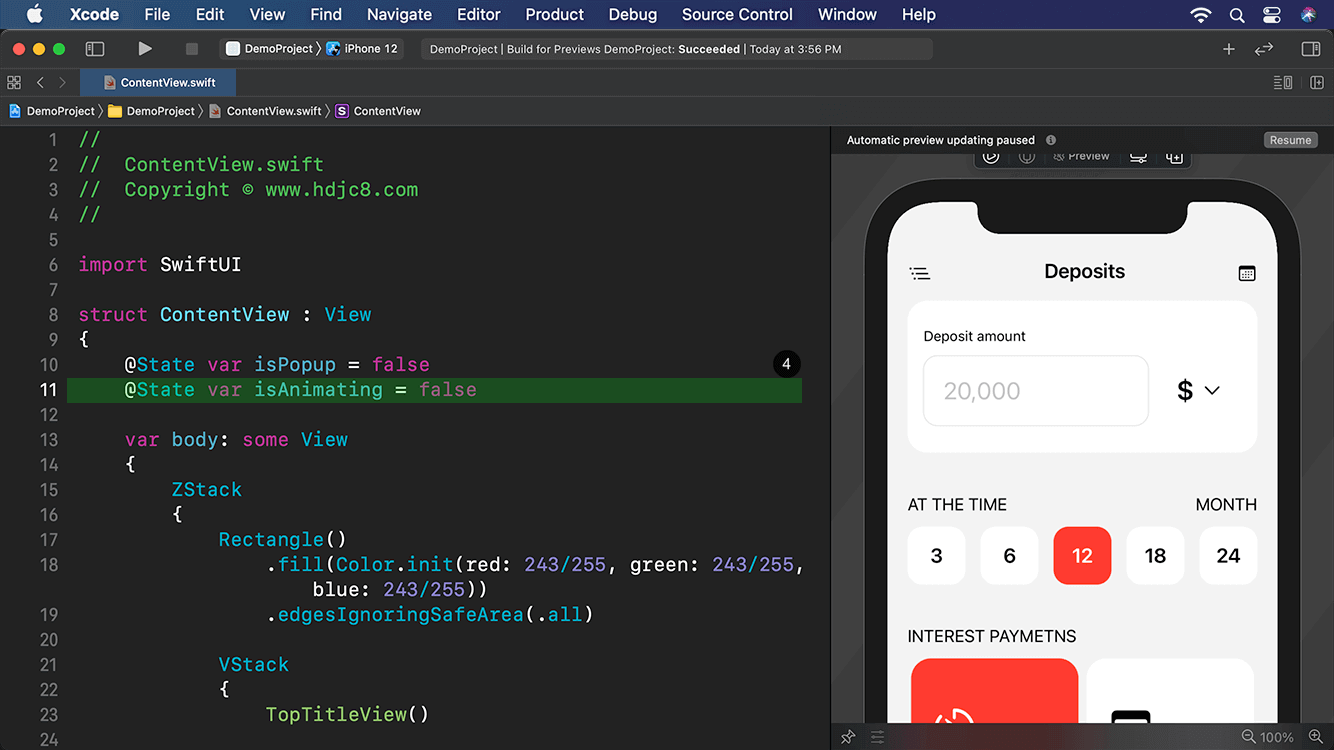Zoom in the preview canvas
1334x750 pixels.
pos(1316,737)
